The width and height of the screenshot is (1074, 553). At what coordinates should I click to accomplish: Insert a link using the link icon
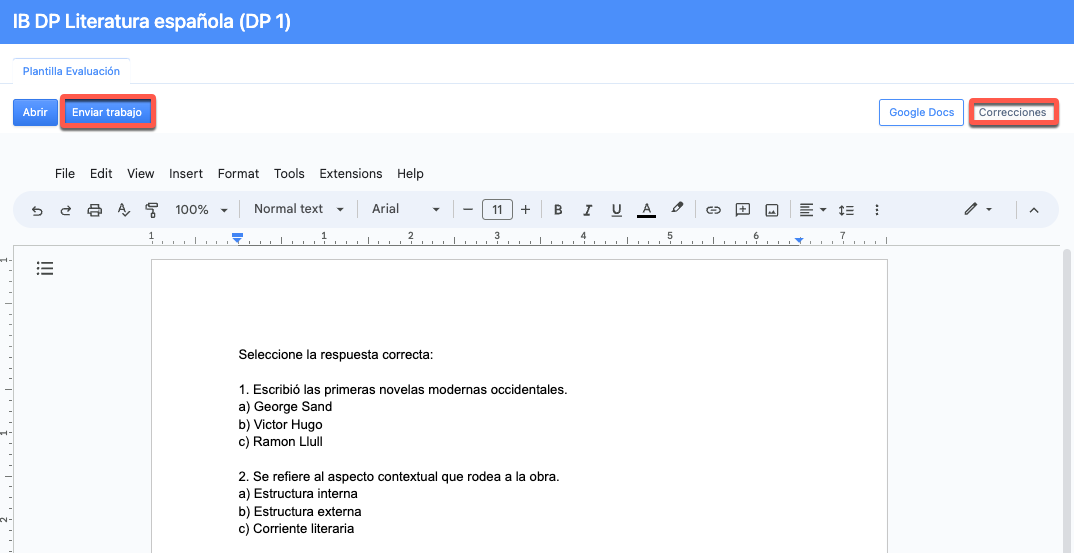pos(713,210)
